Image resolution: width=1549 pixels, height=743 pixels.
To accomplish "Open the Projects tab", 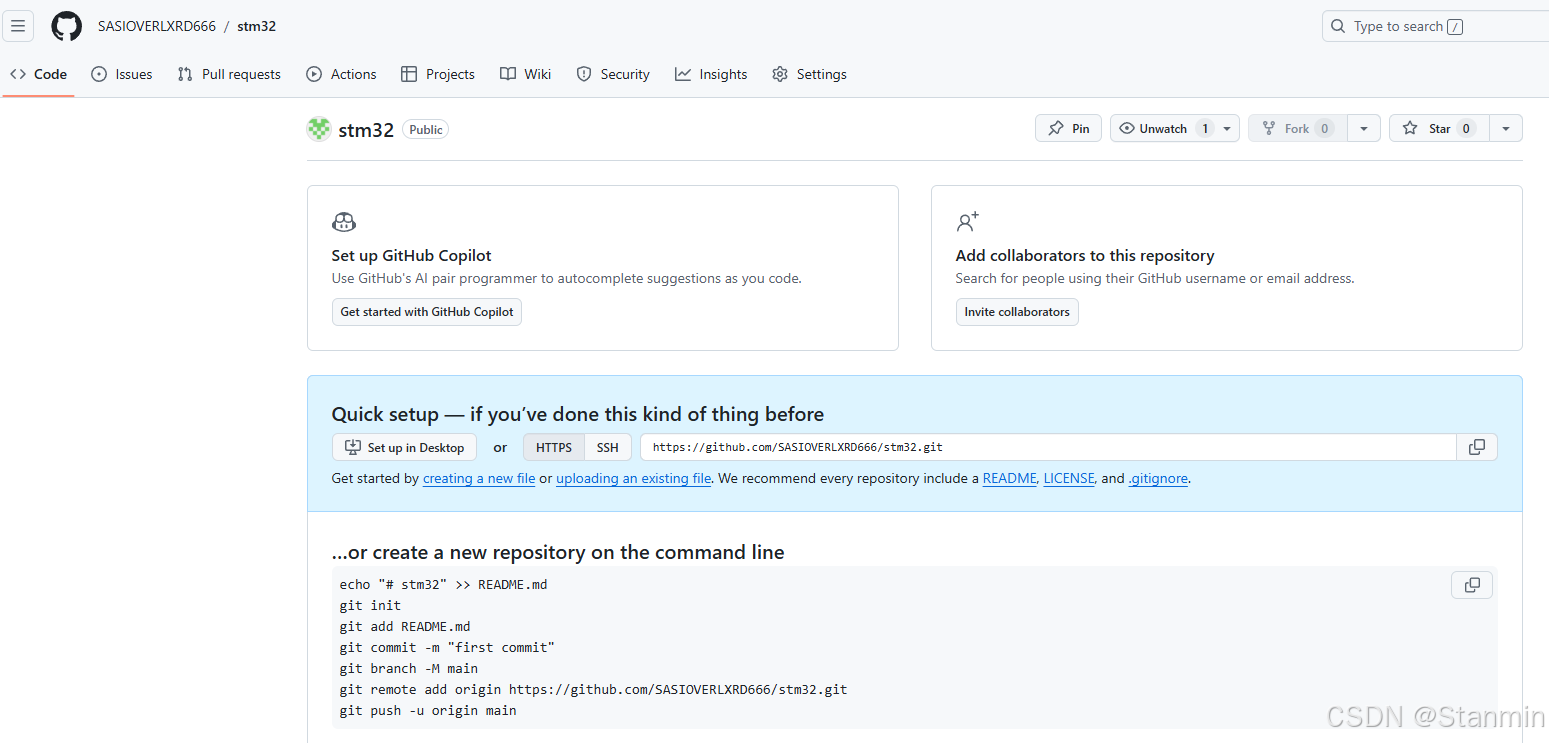I will click(x=438, y=74).
